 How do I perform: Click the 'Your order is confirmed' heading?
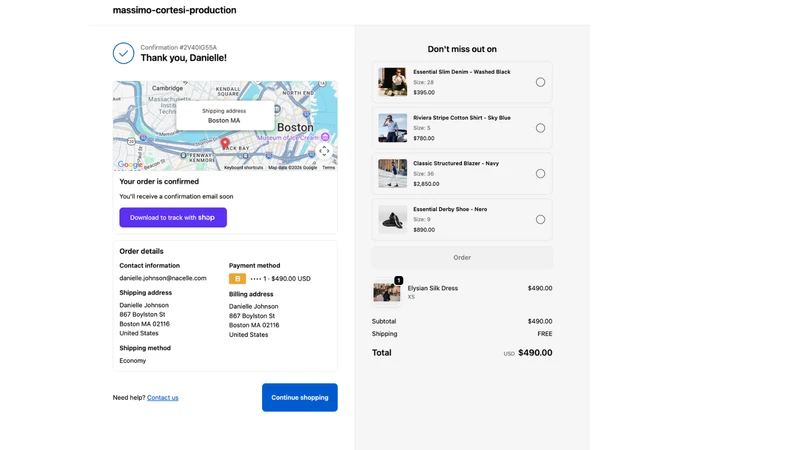click(159, 181)
